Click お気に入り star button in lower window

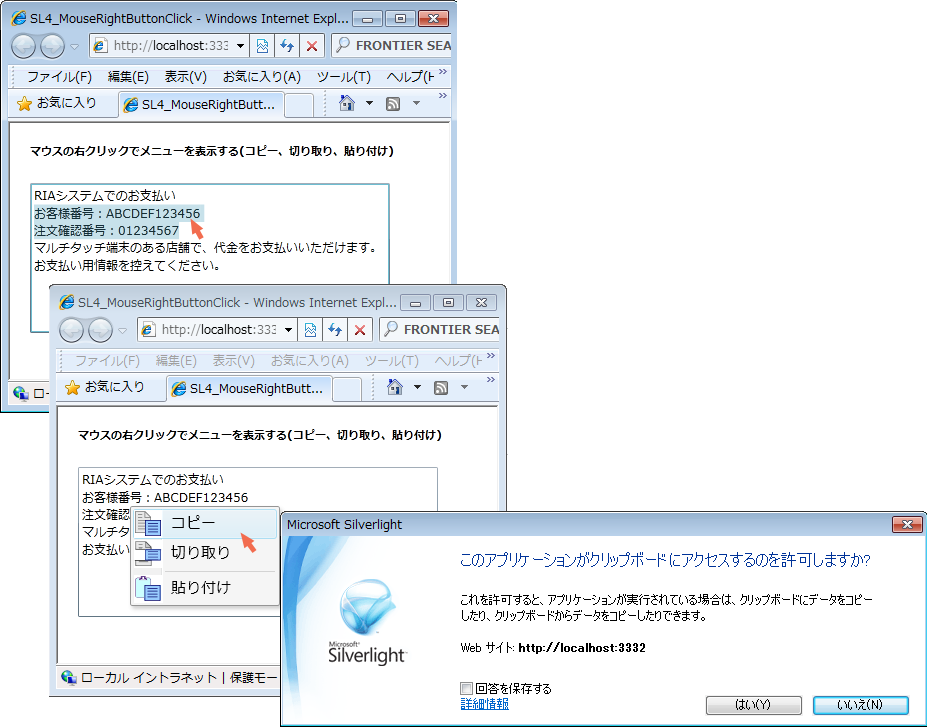[105, 388]
